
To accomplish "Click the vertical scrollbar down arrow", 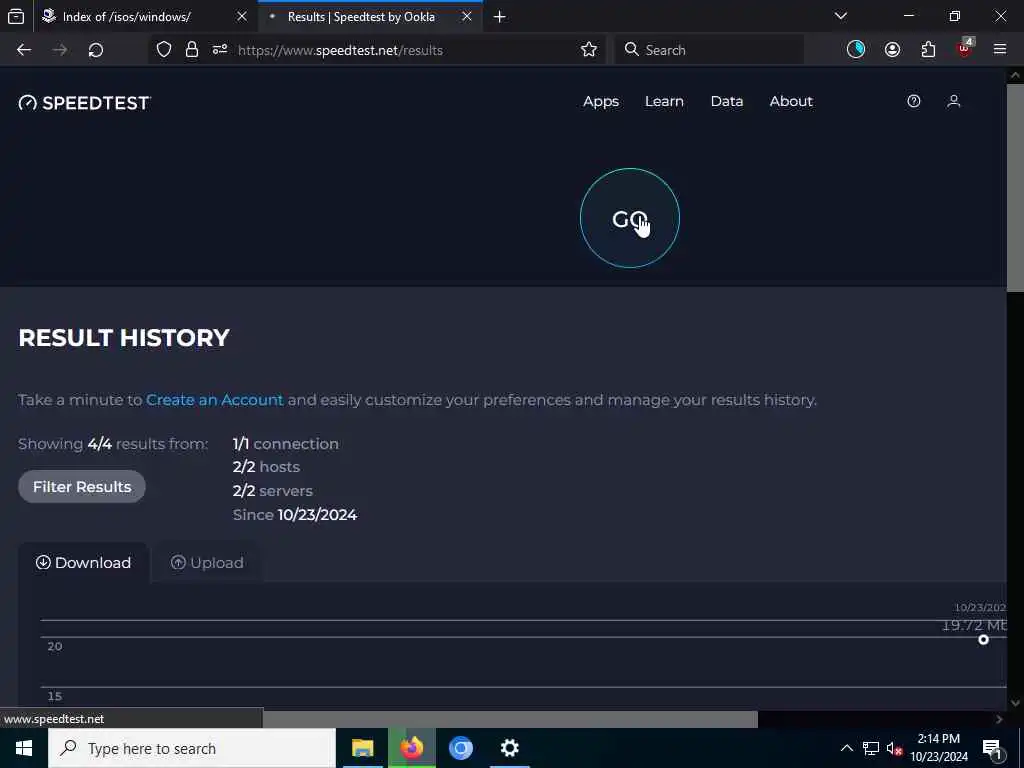I will point(1015,703).
